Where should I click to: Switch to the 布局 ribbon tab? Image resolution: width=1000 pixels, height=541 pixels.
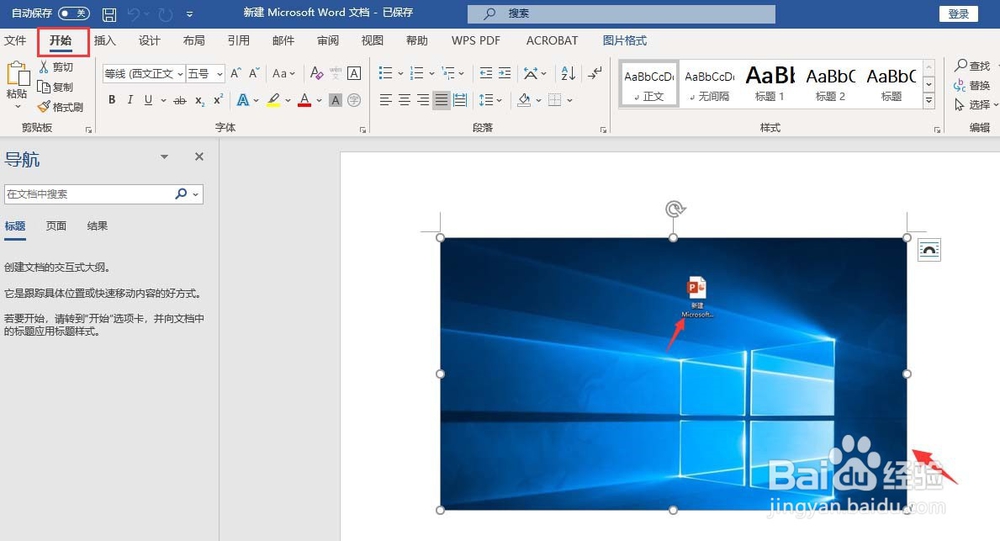coord(194,40)
